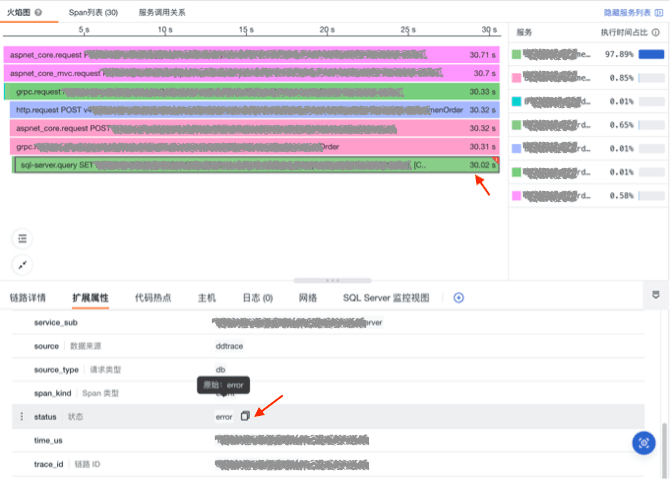The height and width of the screenshot is (482, 672).
Task: Select the service row with 0.58%
Action: click(588, 196)
